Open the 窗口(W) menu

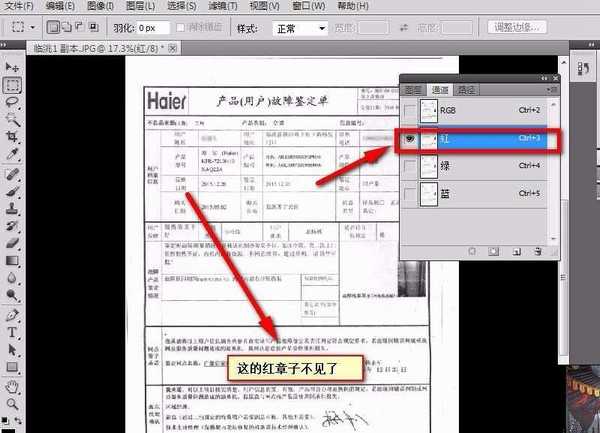click(308, 6)
